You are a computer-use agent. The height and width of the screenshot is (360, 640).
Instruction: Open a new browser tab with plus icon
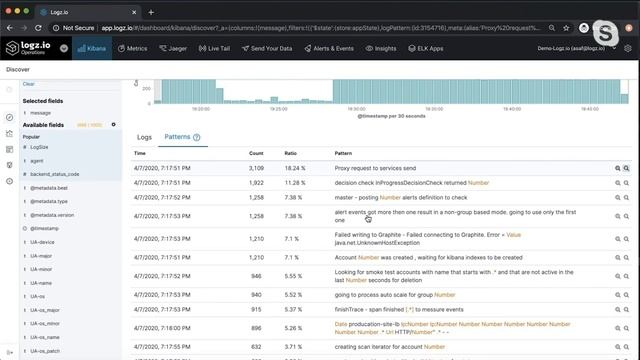pos(151,12)
